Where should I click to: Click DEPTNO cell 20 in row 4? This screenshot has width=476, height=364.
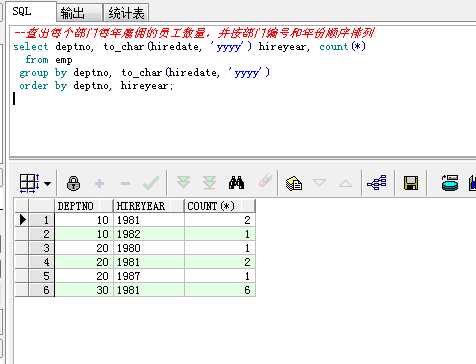click(84, 262)
